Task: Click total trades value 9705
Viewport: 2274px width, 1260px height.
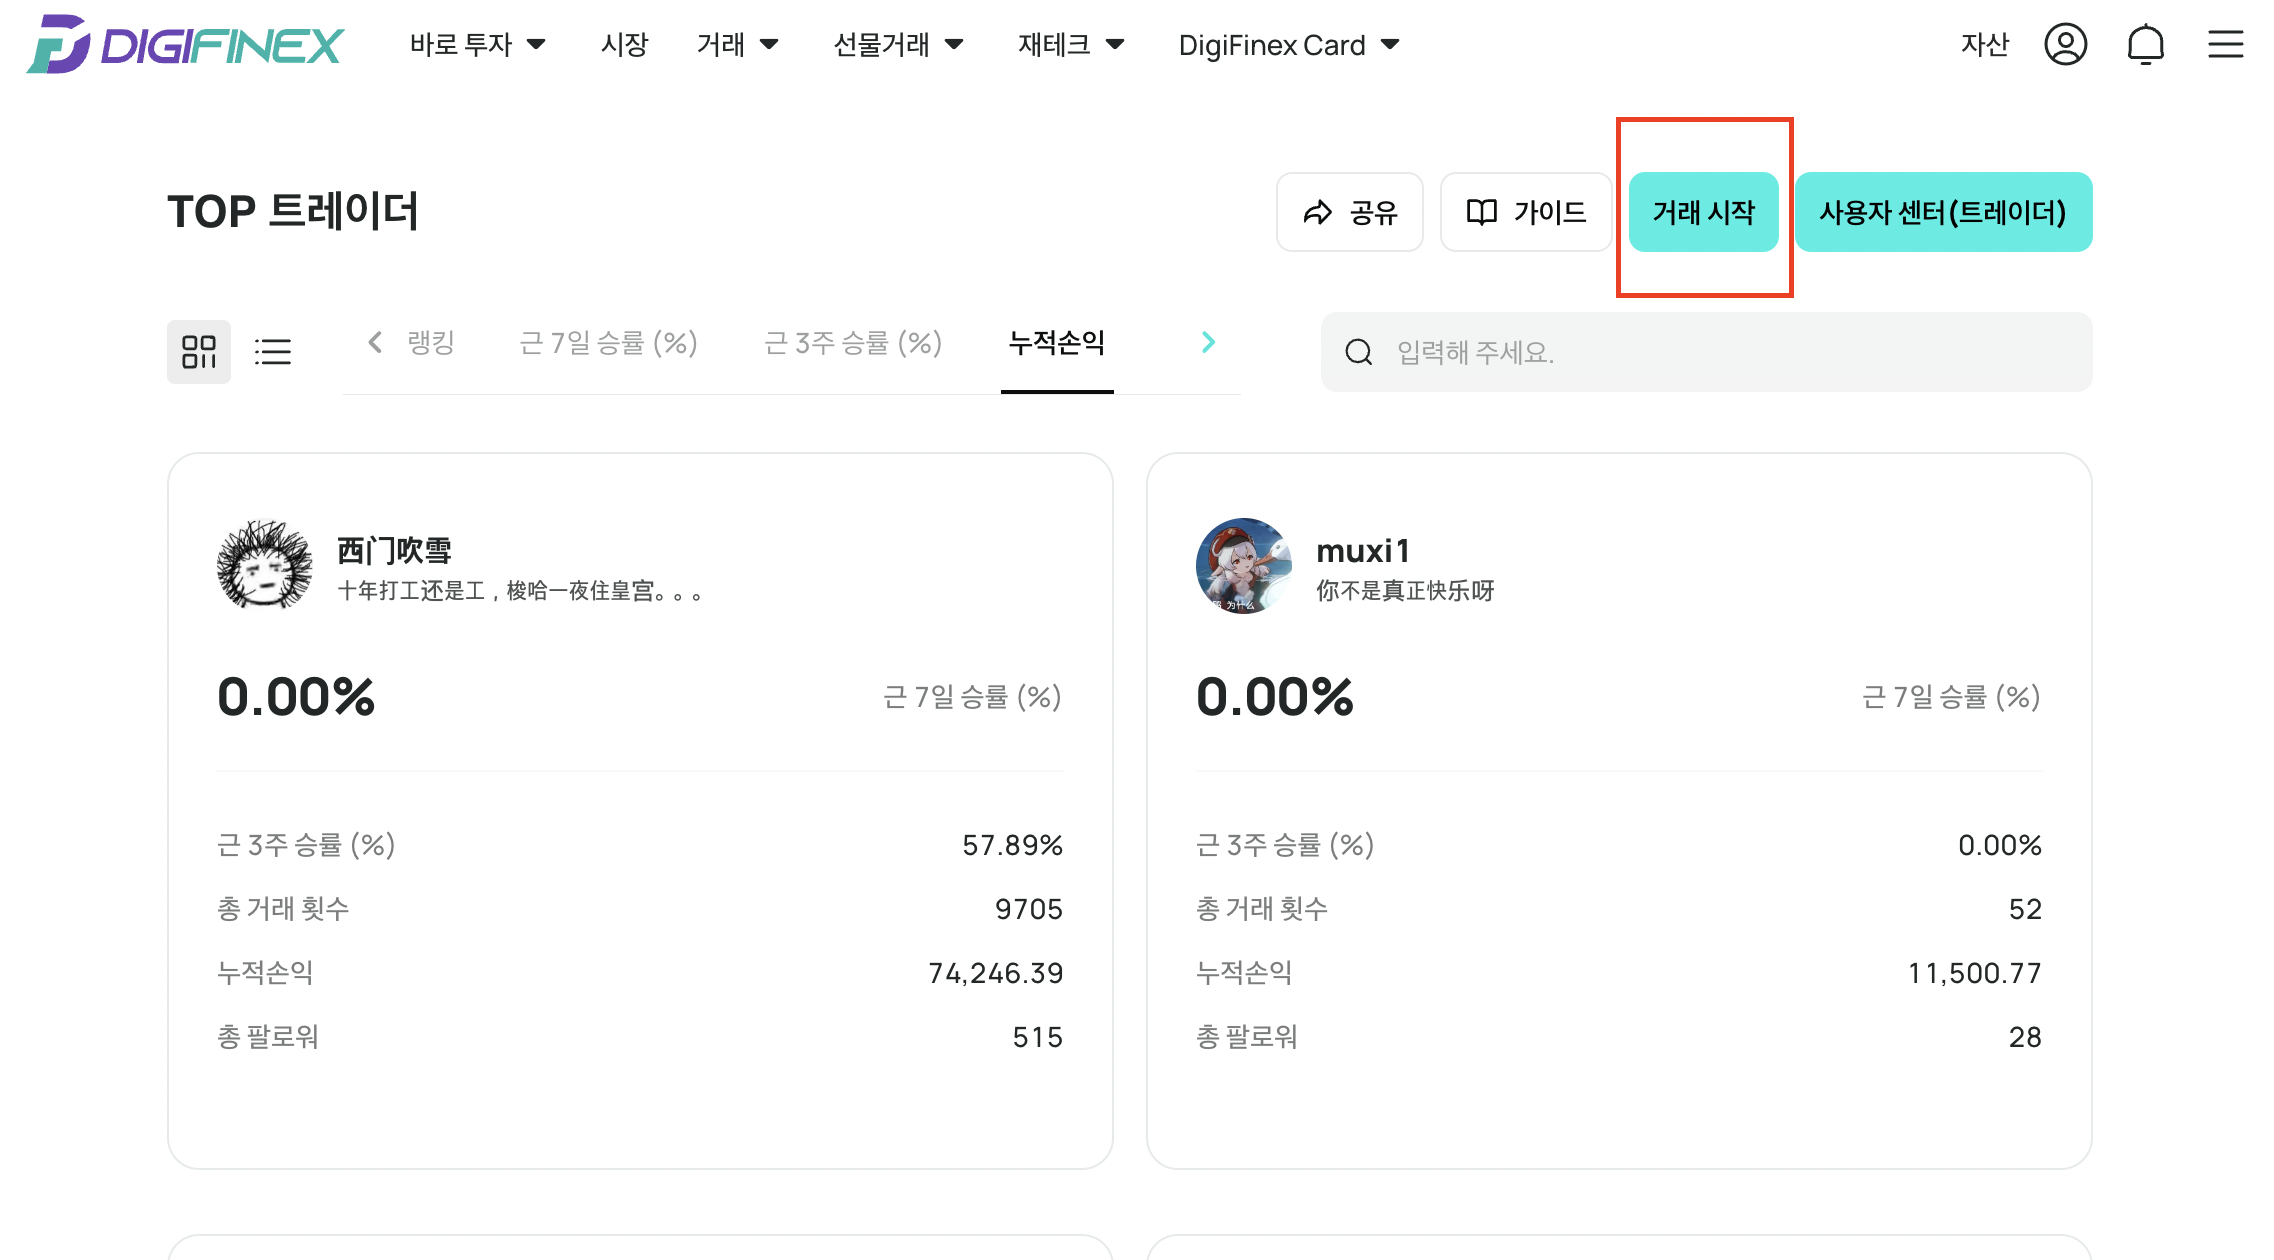Action: coord(1029,909)
